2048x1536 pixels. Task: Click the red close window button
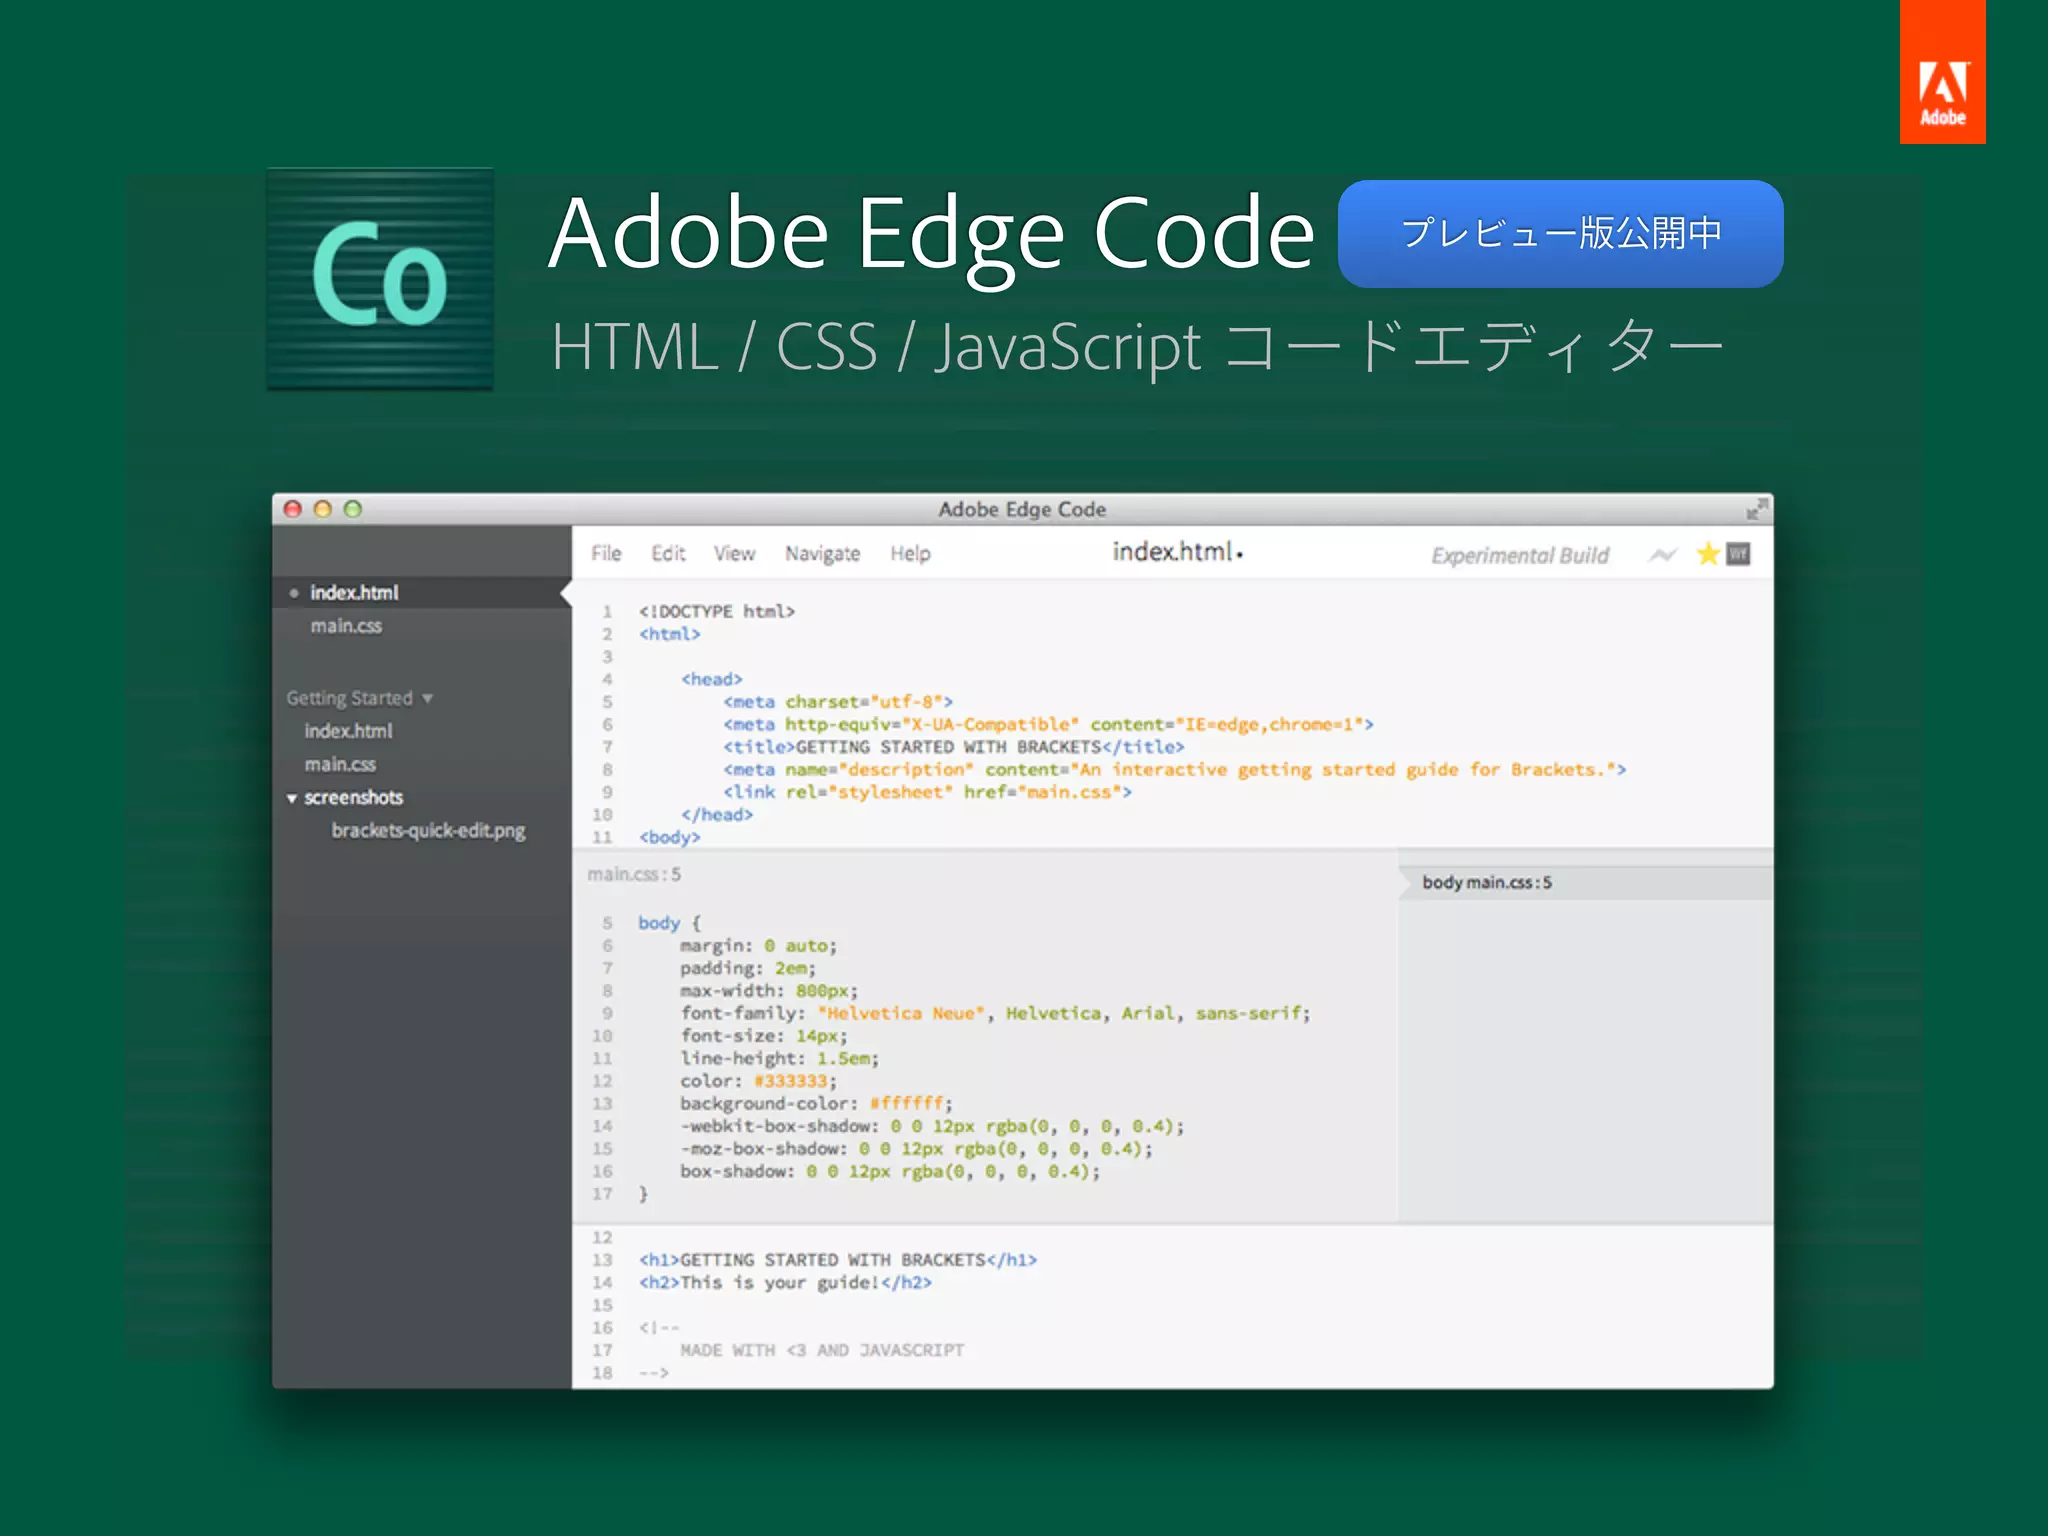click(292, 509)
